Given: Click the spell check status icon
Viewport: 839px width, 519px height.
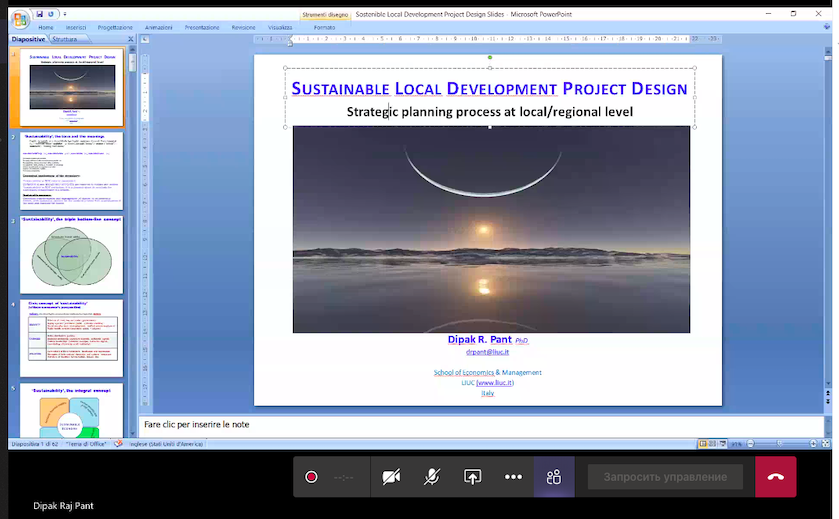Looking at the screenshot, I should click(x=118, y=443).
